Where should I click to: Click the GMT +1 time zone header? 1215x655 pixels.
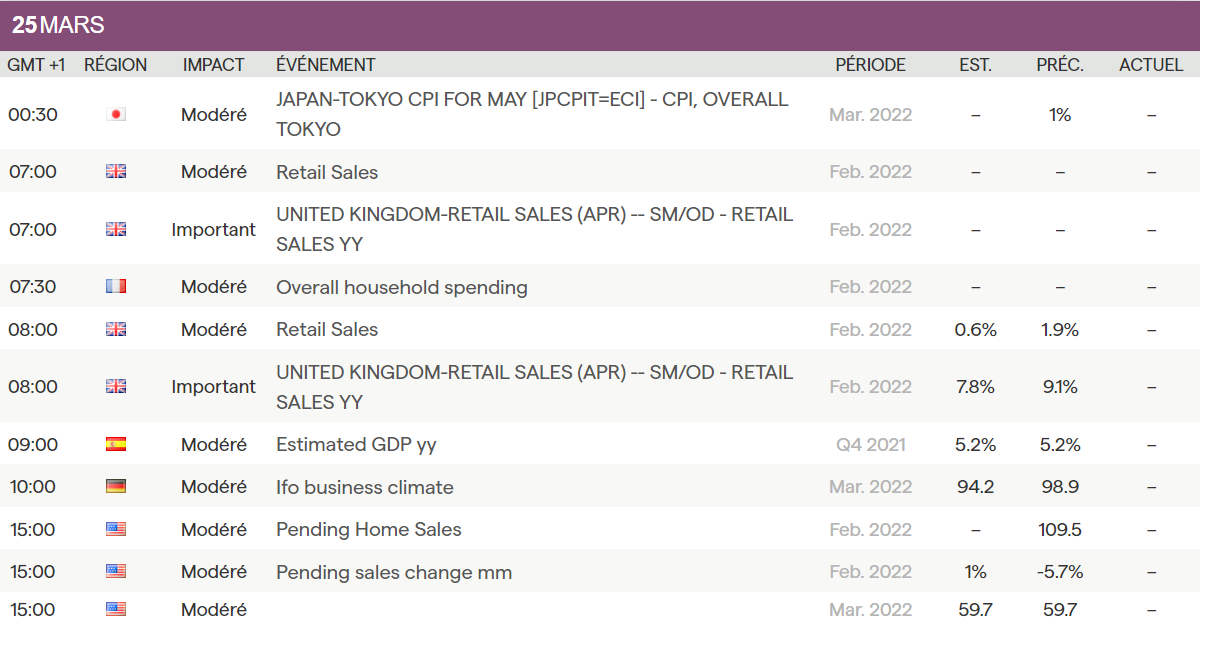click(36, 65)
